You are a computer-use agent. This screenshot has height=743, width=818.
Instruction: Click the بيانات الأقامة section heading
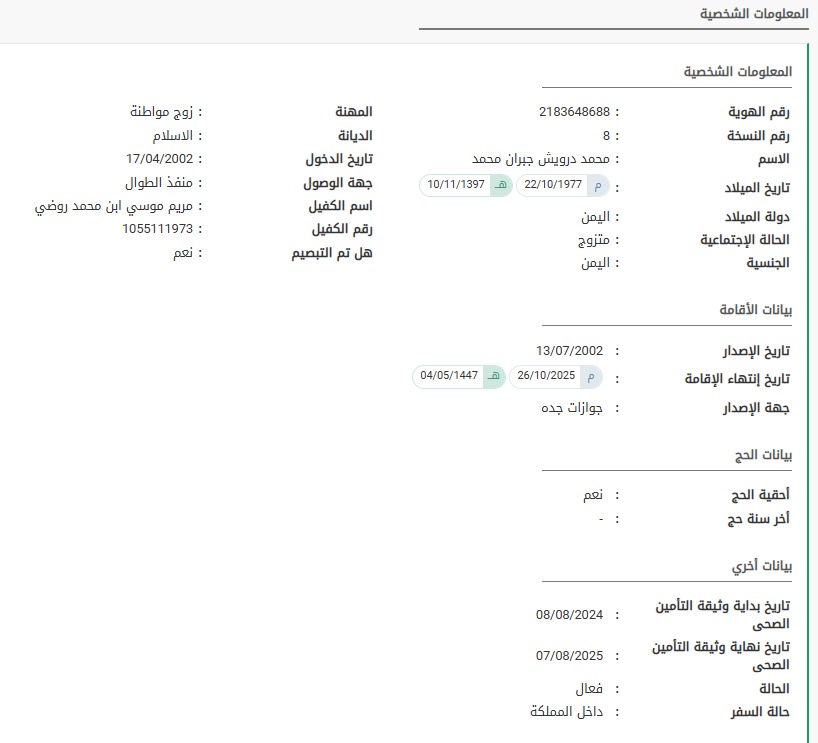[x=755, y=310]
